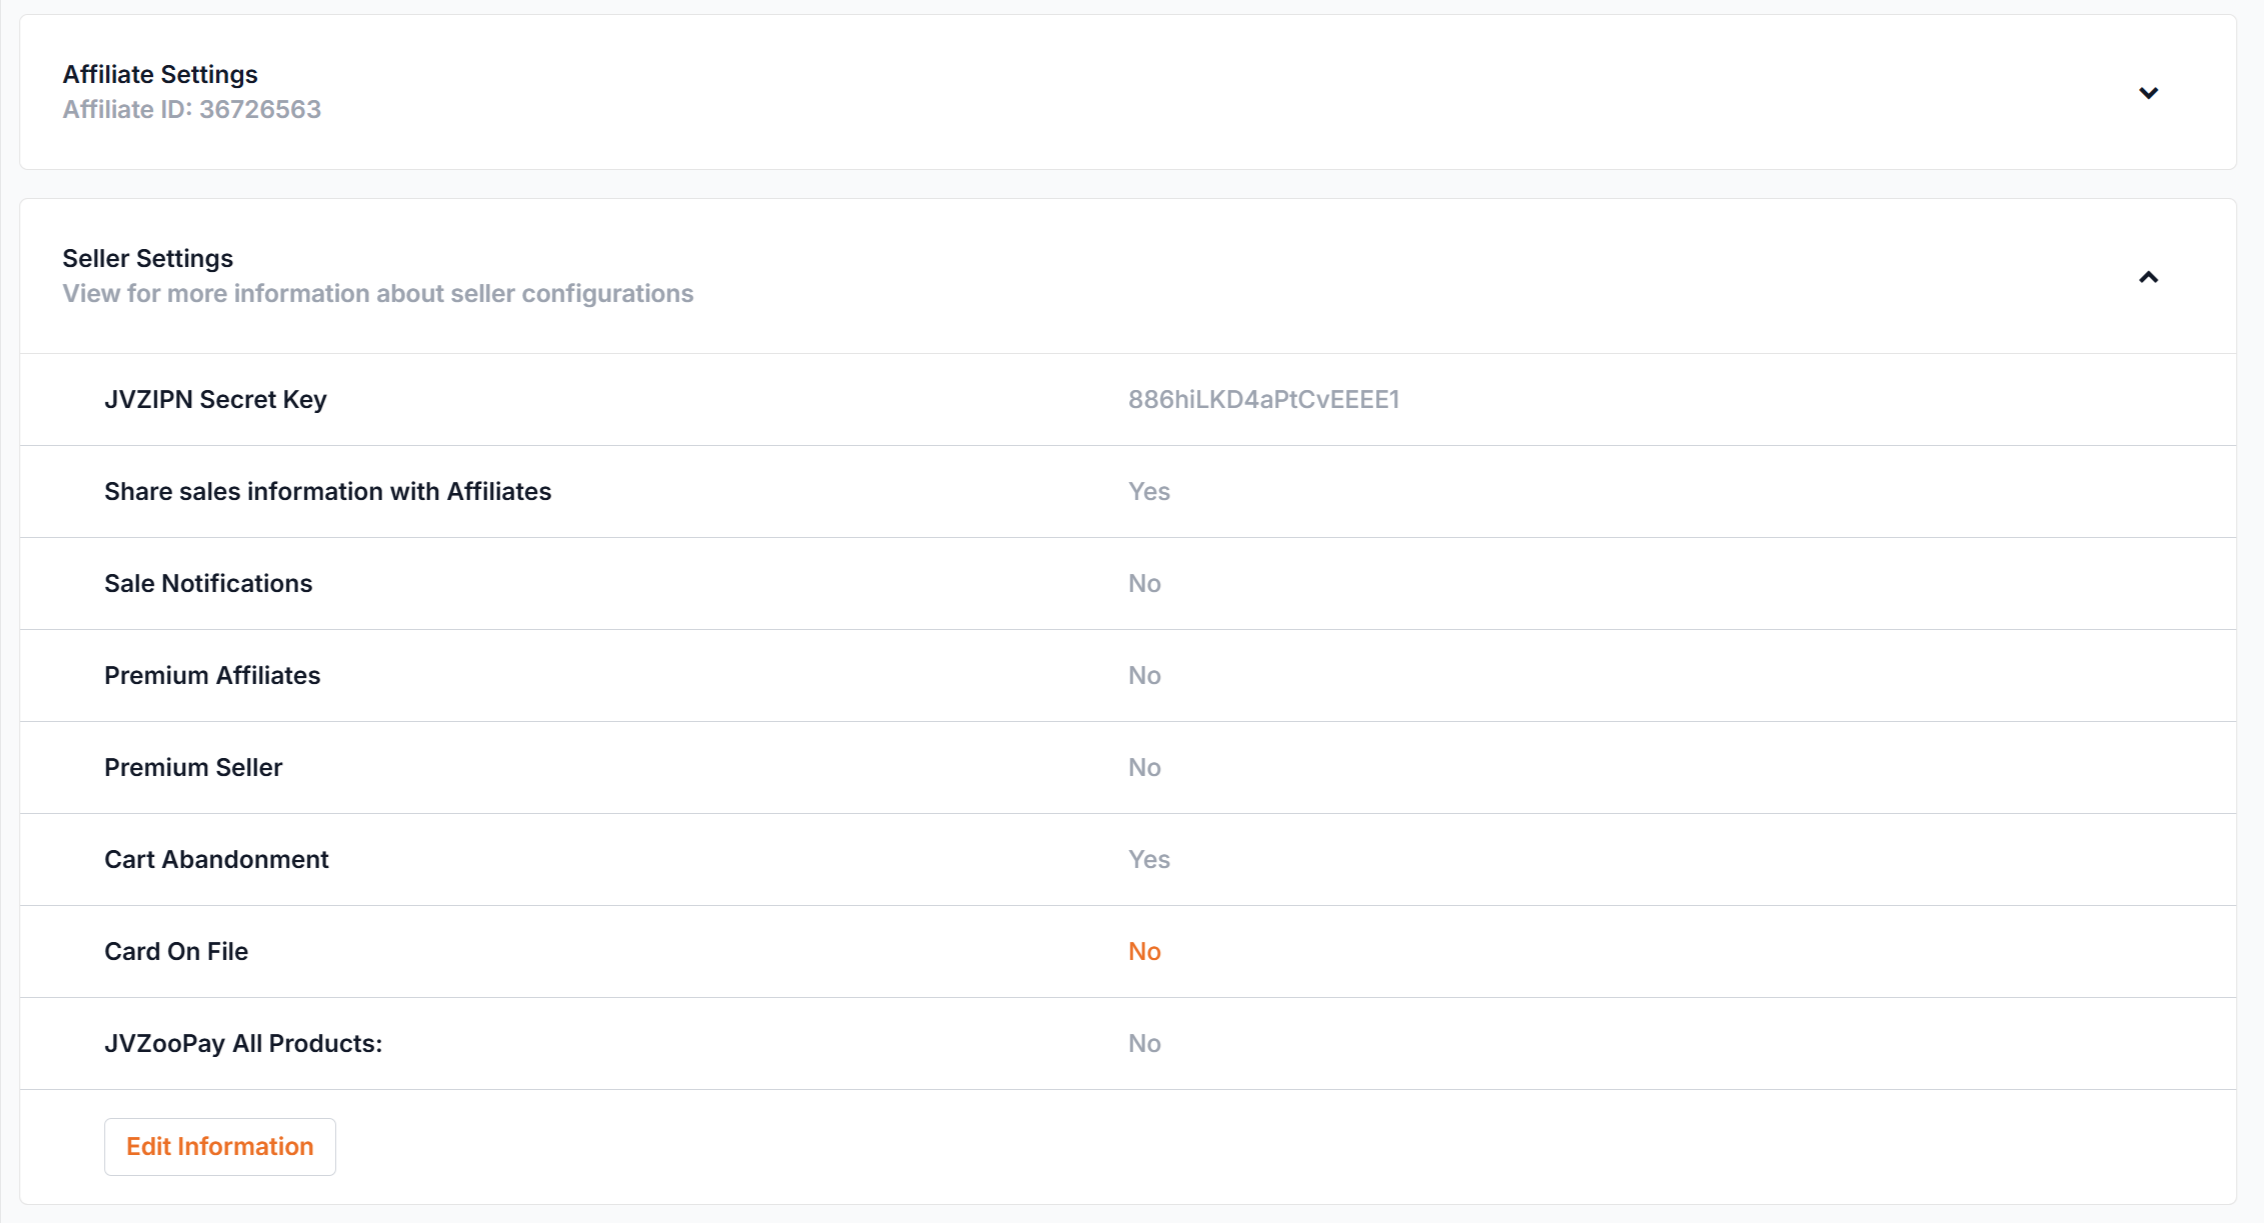Select the Card On File label
Viewport: 2264px width, 1223px height.
click(176, 951)
